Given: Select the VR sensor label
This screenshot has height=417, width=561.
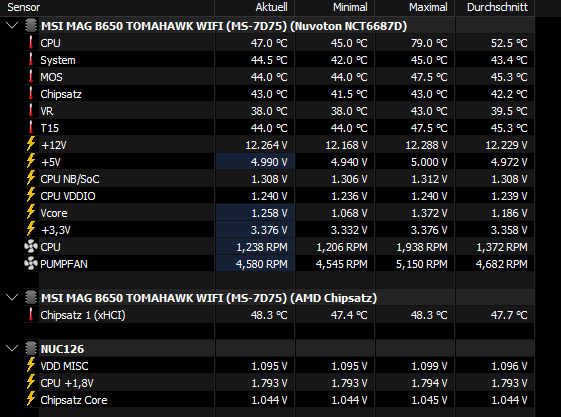Looking at the screenshot, I should pos(47,111).
